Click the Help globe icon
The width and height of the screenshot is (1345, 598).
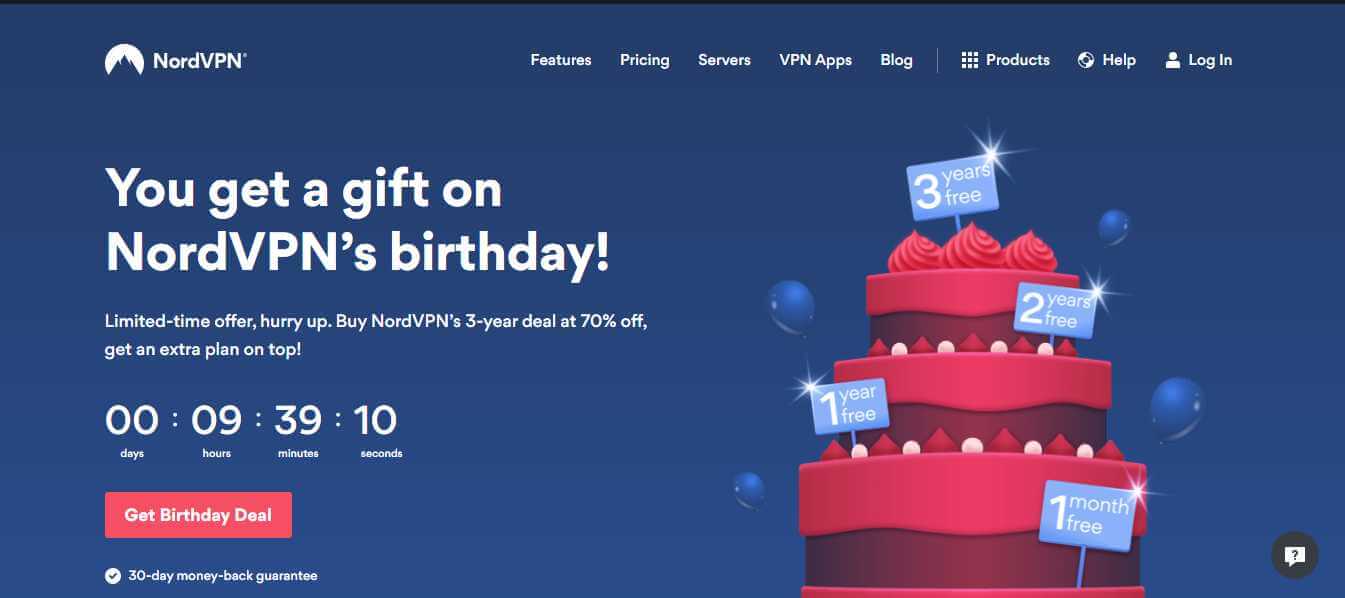click(x=1086, y=60)
